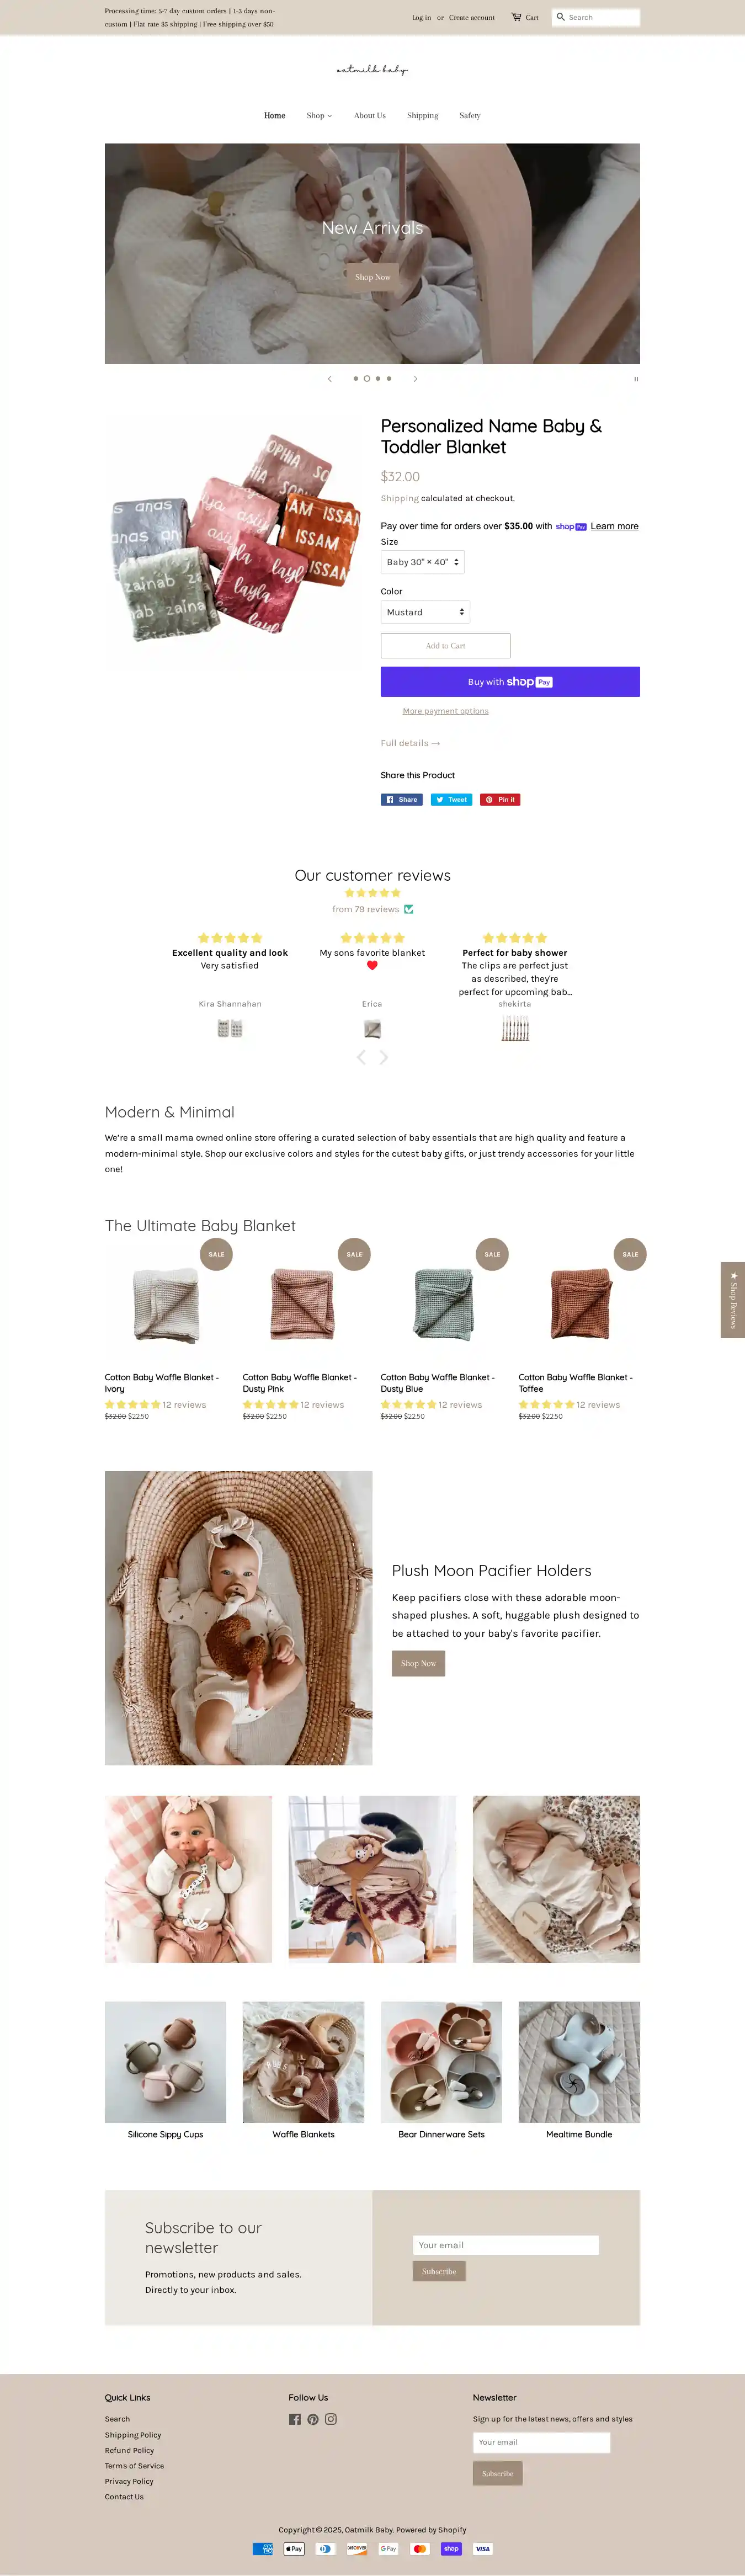Open the Pinterest follow icon
745x2576 pixels.
(313, 2419)
